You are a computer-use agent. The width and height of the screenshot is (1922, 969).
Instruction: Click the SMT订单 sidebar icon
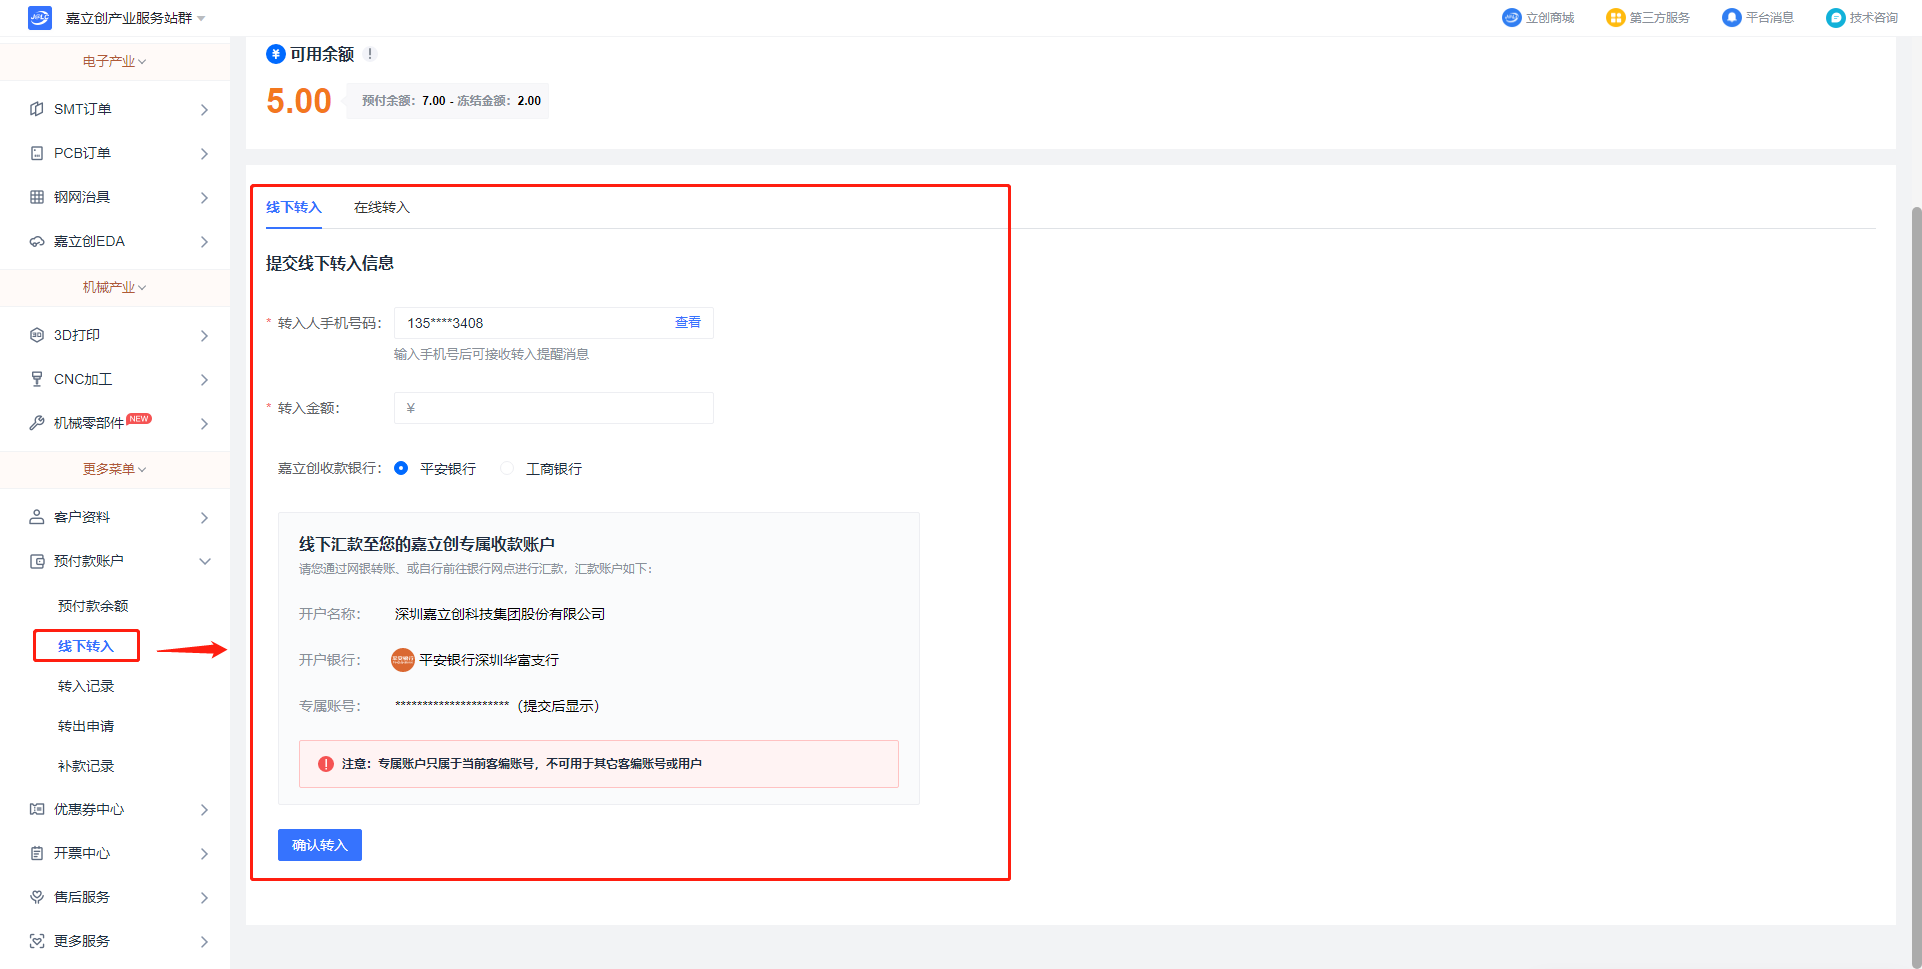tap(37, 109)
